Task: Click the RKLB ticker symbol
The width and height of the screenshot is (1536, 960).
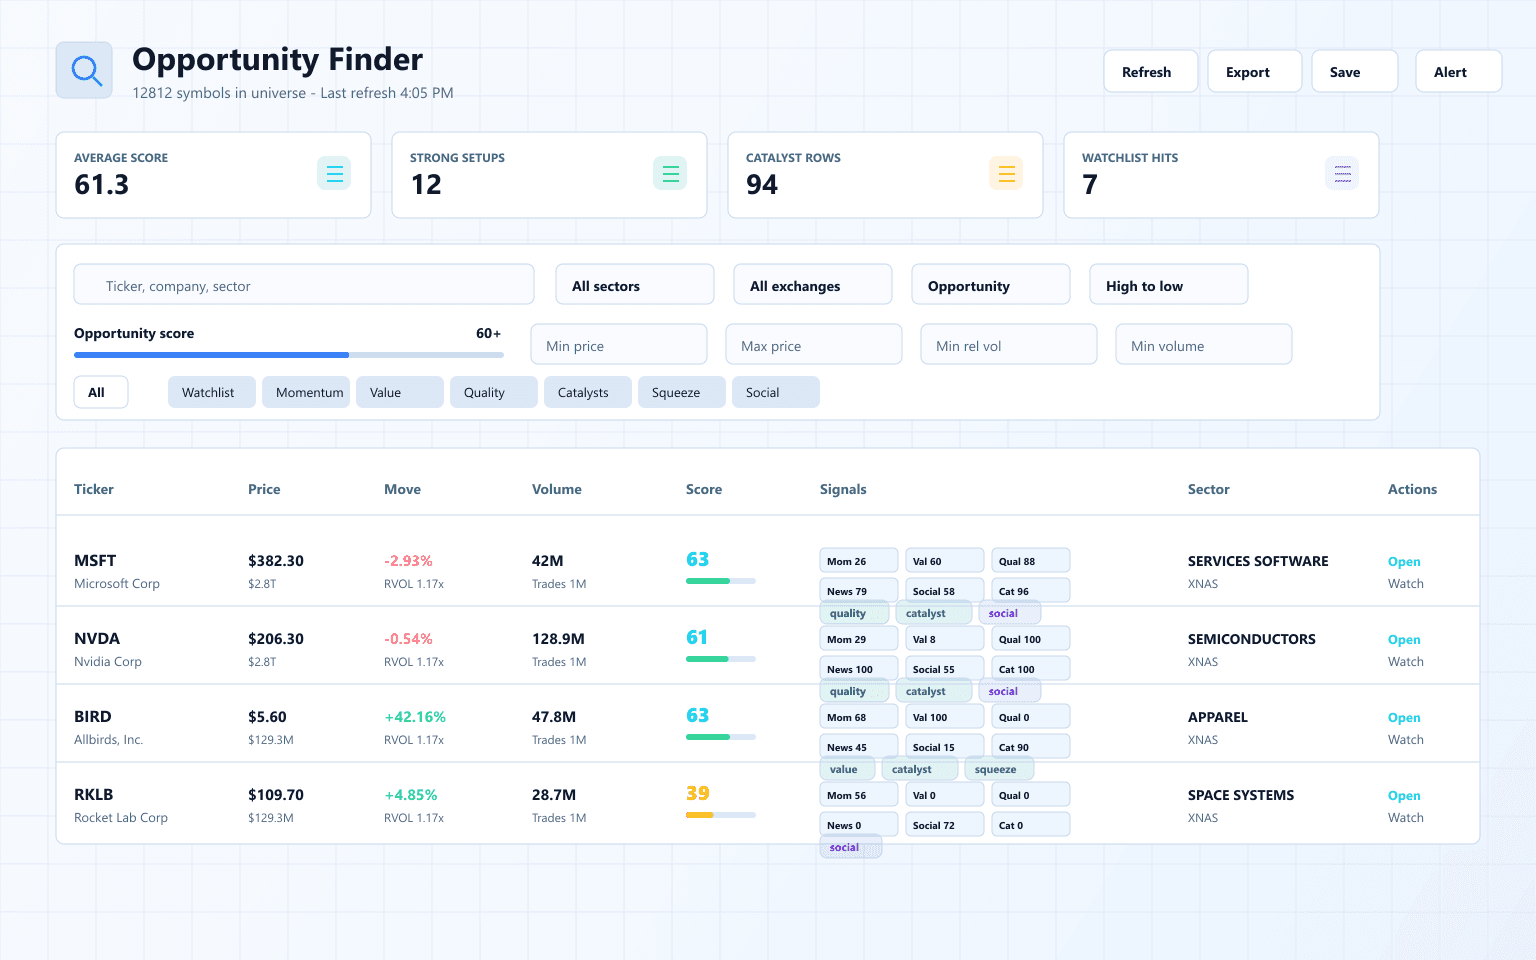Action: pos(94,795)
